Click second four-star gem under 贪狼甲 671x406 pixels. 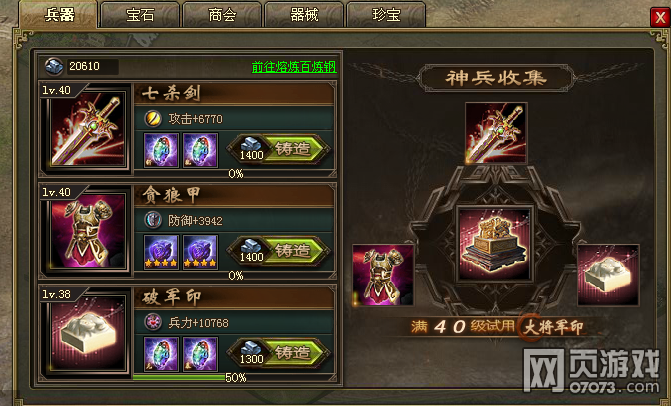tap(200, 252)
